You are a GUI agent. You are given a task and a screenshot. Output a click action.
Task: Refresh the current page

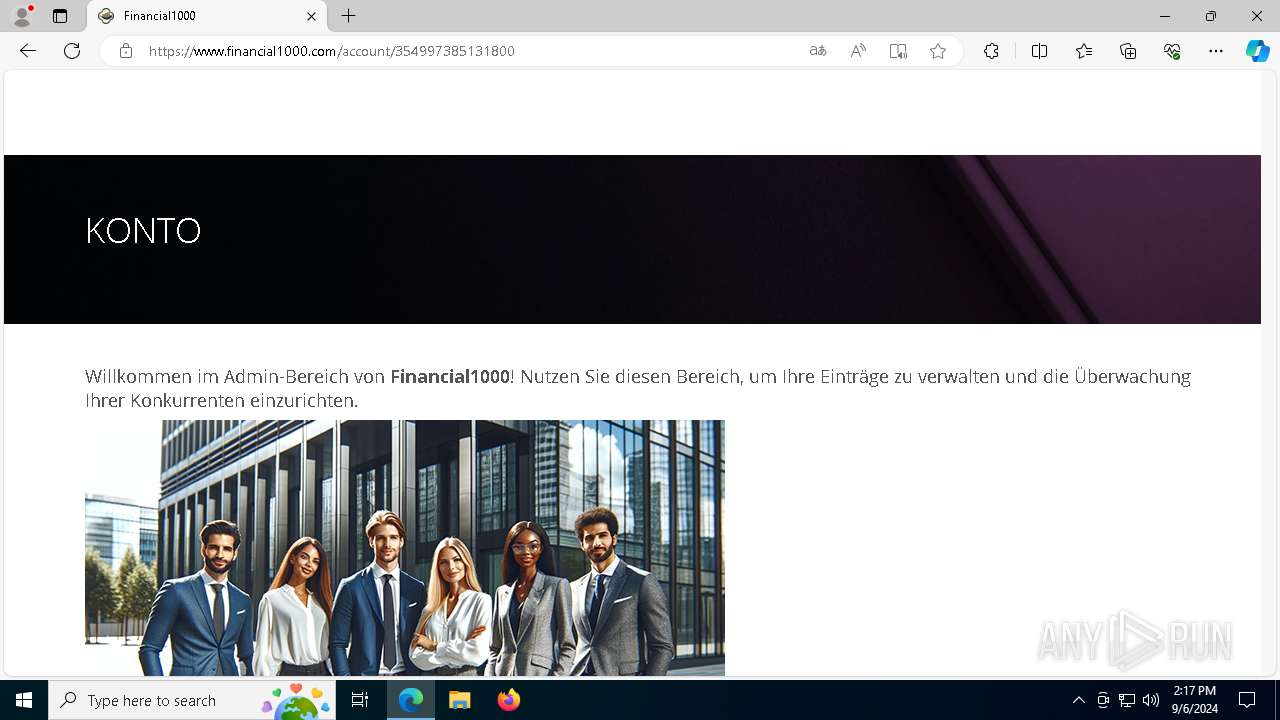(72, 51)
